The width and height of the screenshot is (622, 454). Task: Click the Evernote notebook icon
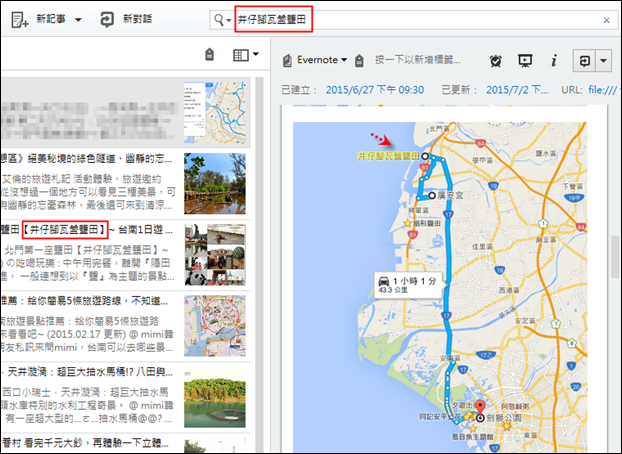pos(287,61)
